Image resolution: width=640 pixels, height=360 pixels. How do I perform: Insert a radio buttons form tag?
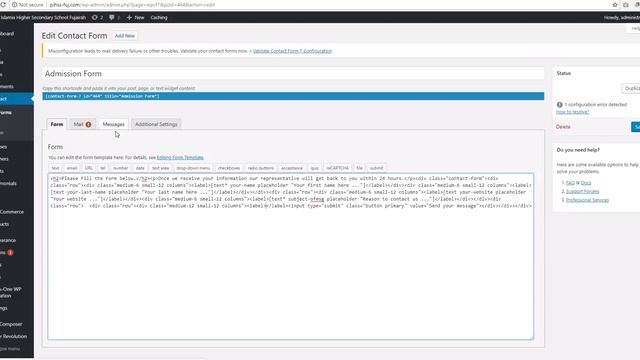coord(260,168)
